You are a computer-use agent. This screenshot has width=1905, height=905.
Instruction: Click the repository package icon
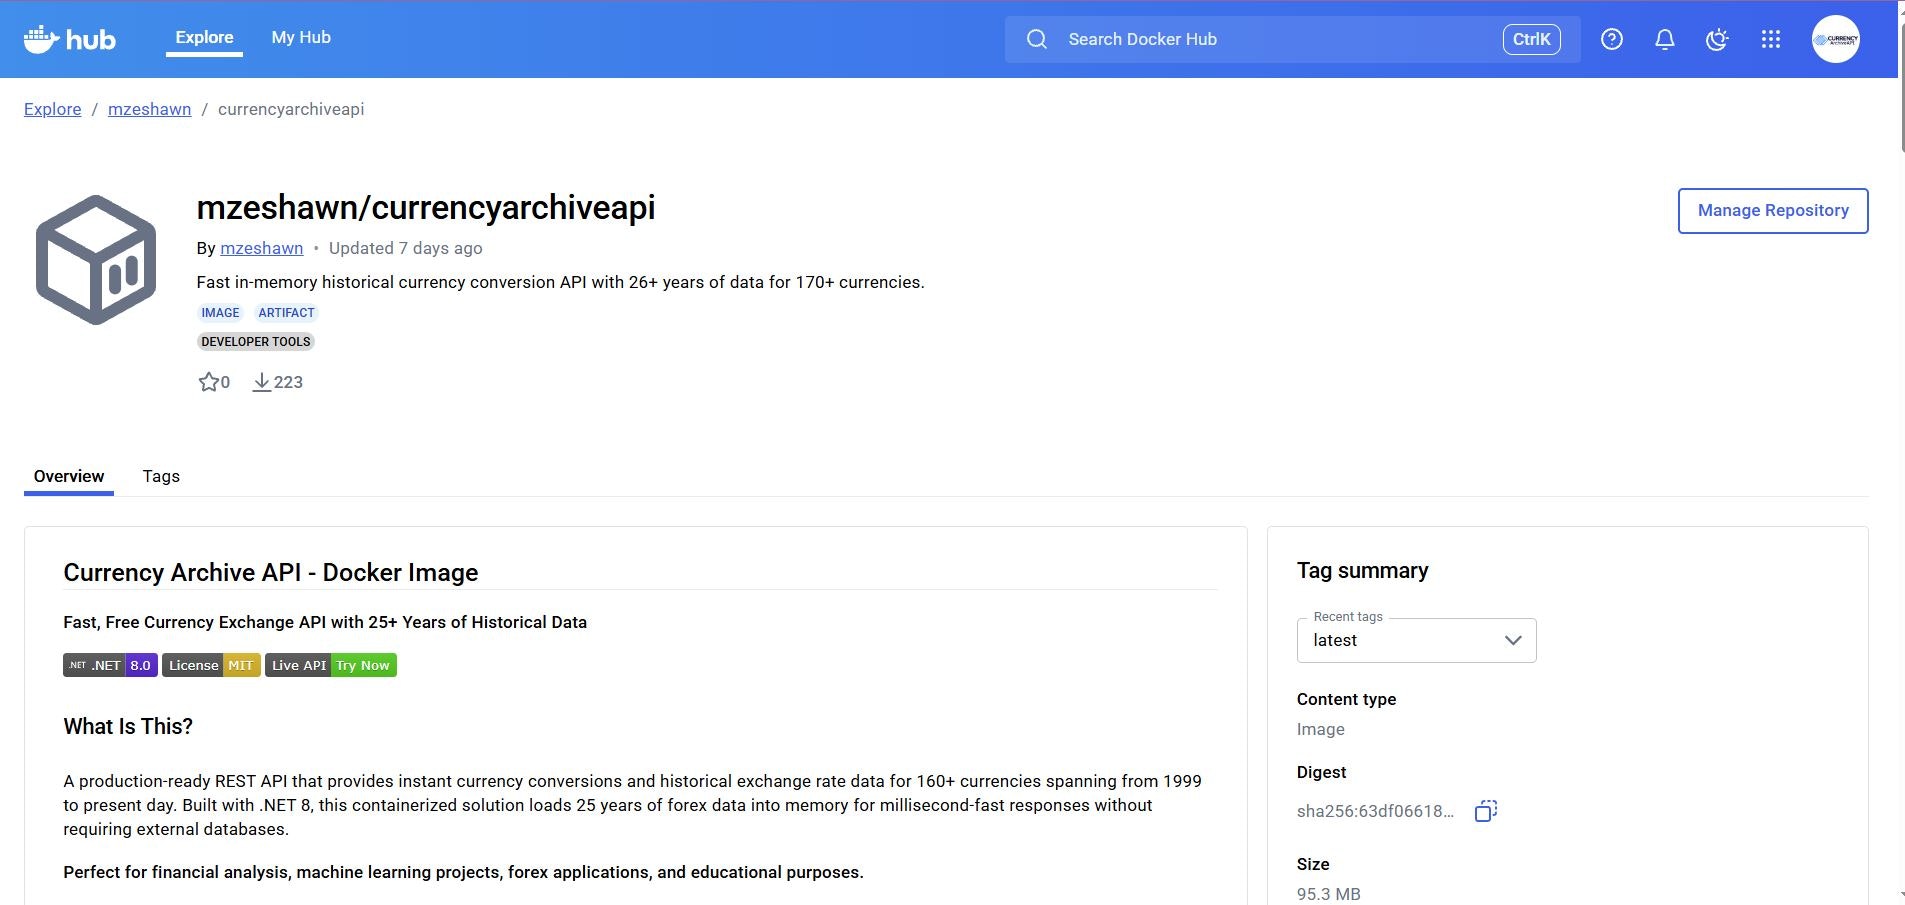[96, 258]
